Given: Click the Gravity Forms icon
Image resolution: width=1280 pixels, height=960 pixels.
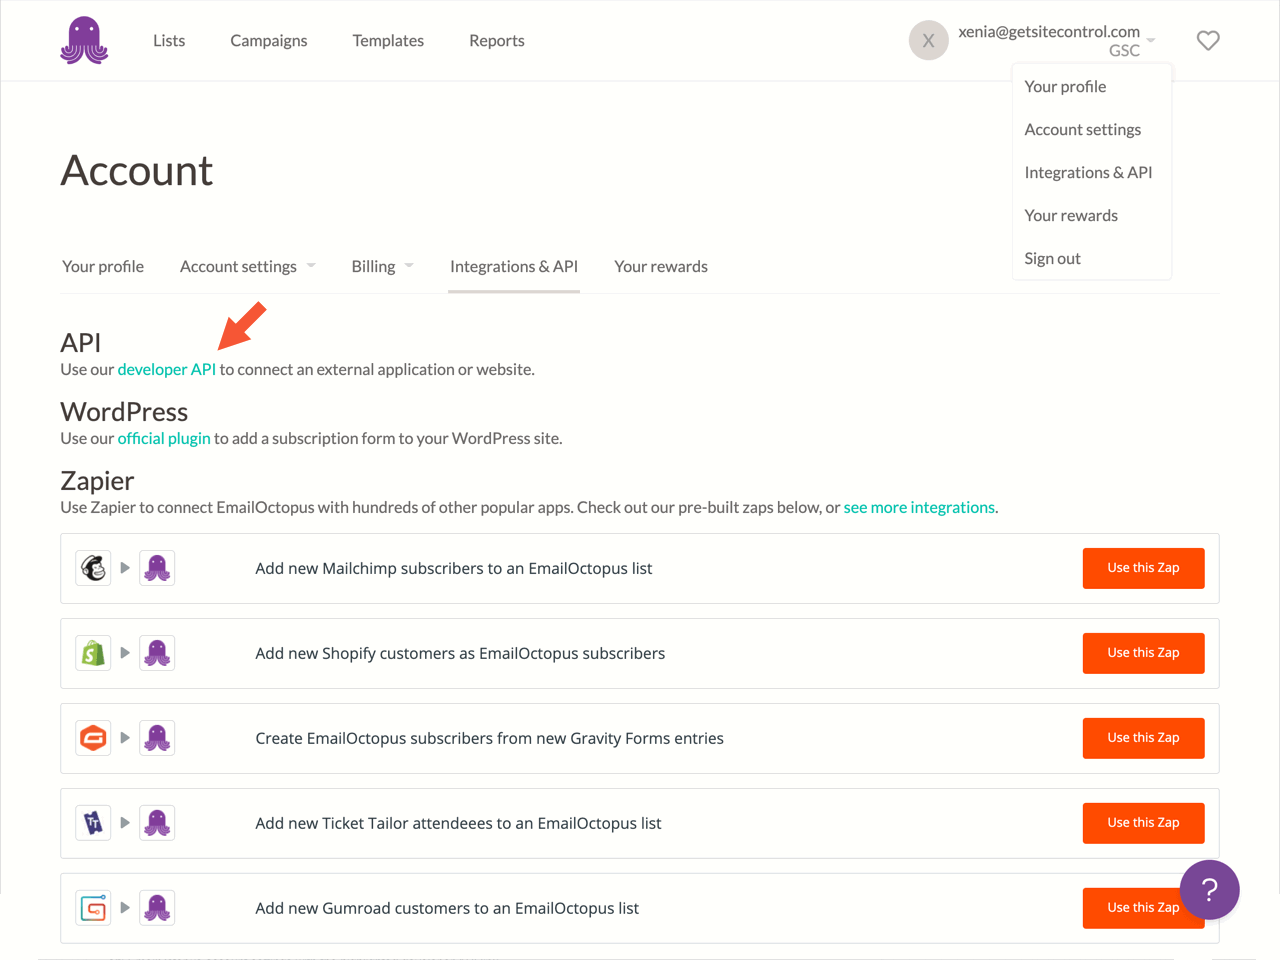Looking at the screenshot, I should click(x=94, y=738).
